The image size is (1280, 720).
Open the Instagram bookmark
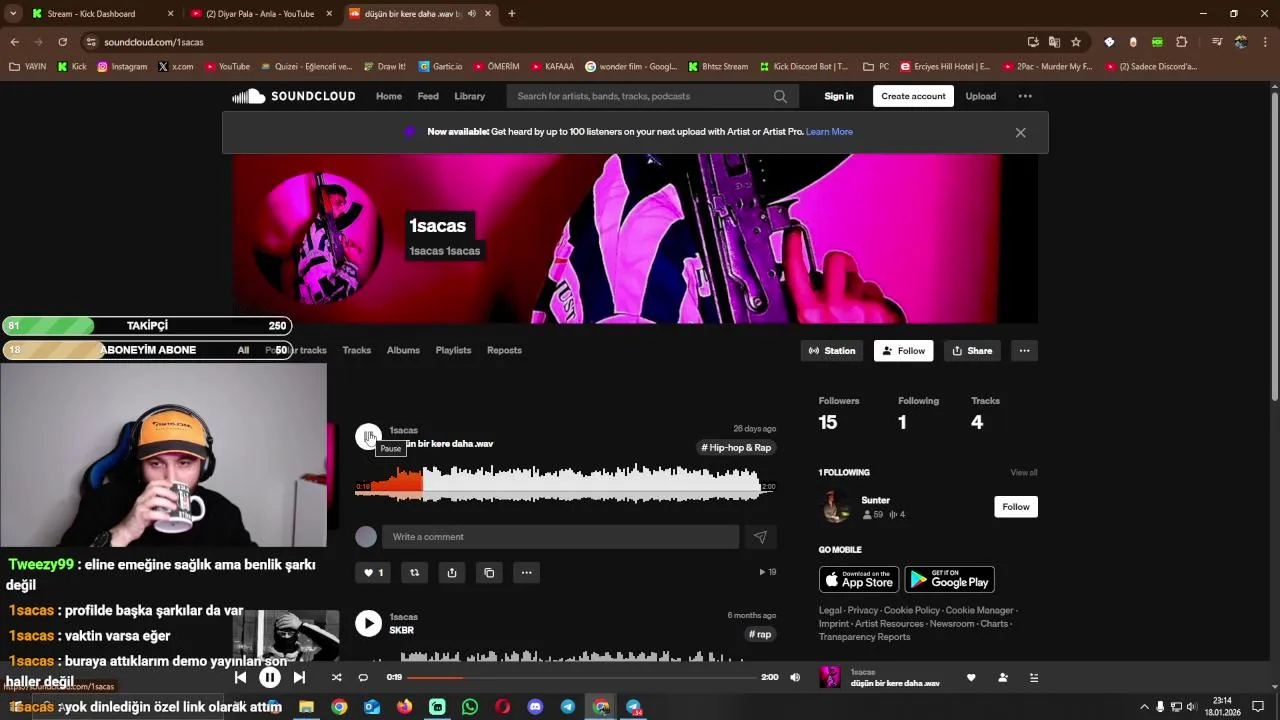(122, 67)
